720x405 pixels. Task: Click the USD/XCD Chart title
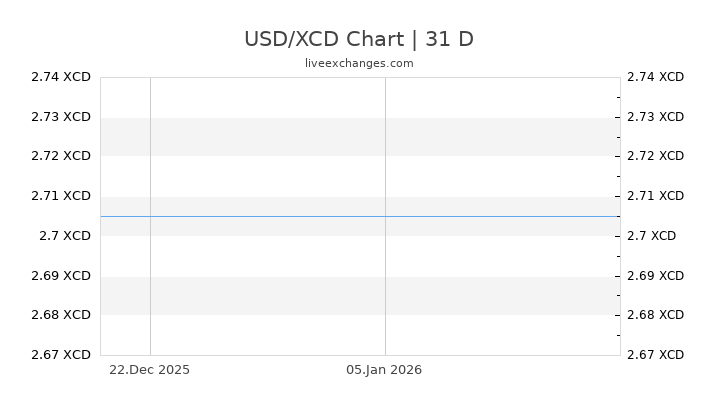click(x=359, y=39)
